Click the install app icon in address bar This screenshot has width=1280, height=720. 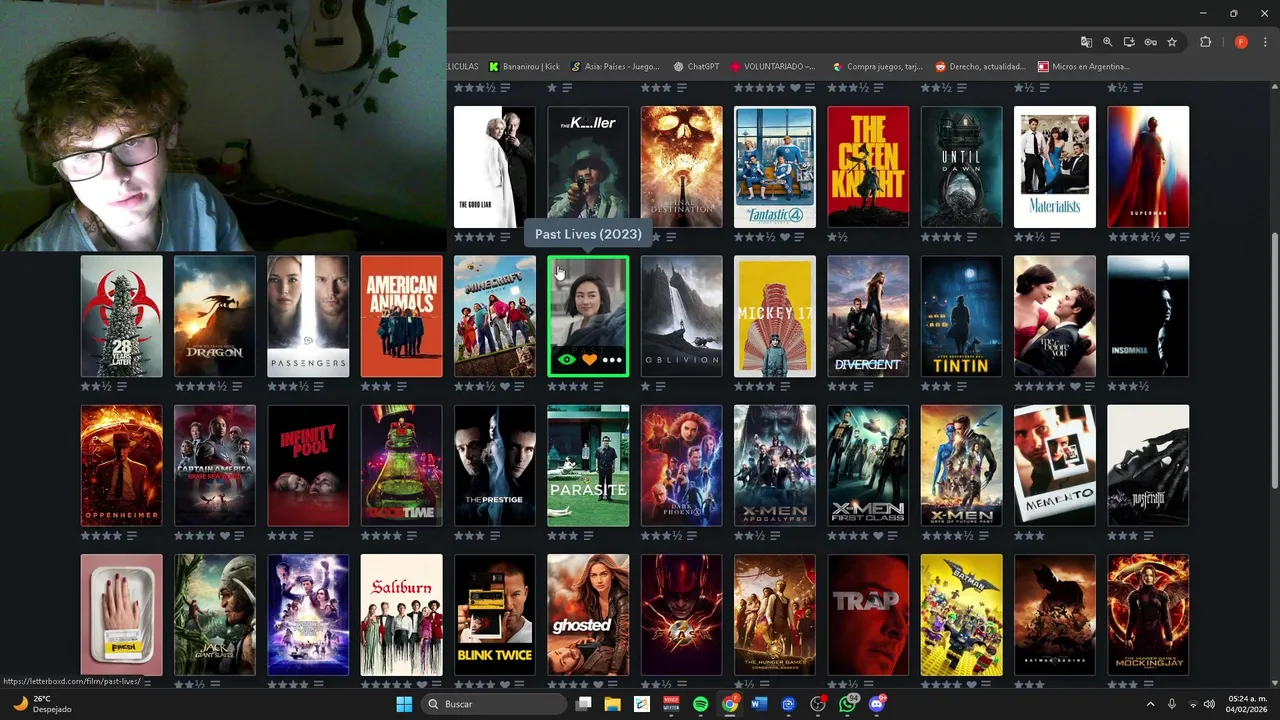(1129, 42)
